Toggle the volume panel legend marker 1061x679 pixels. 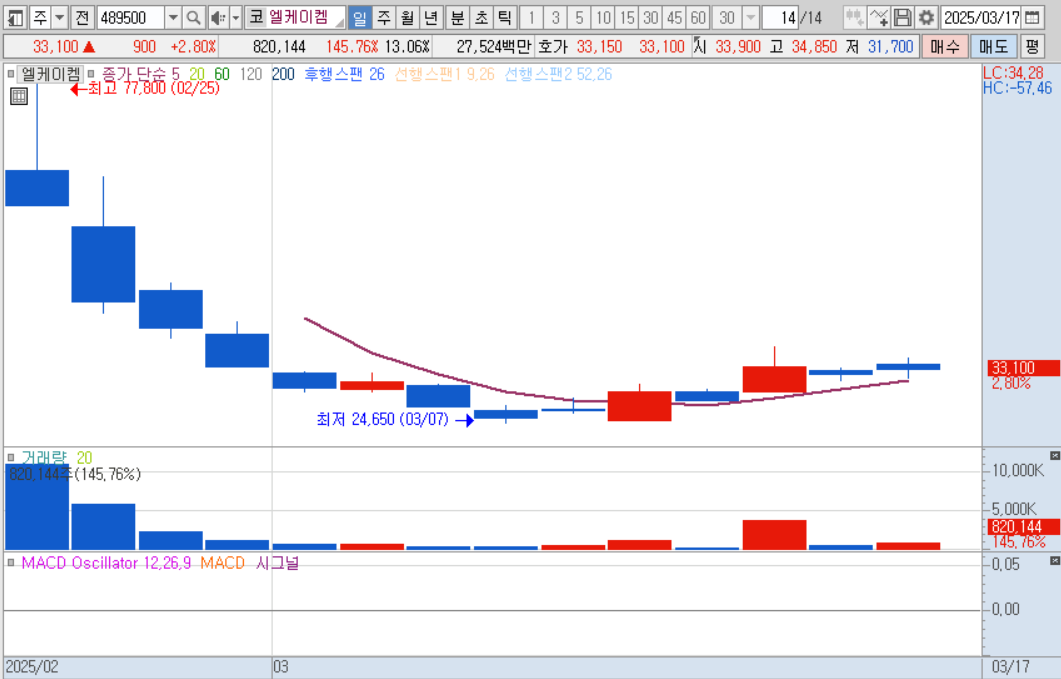click(10, 458)
